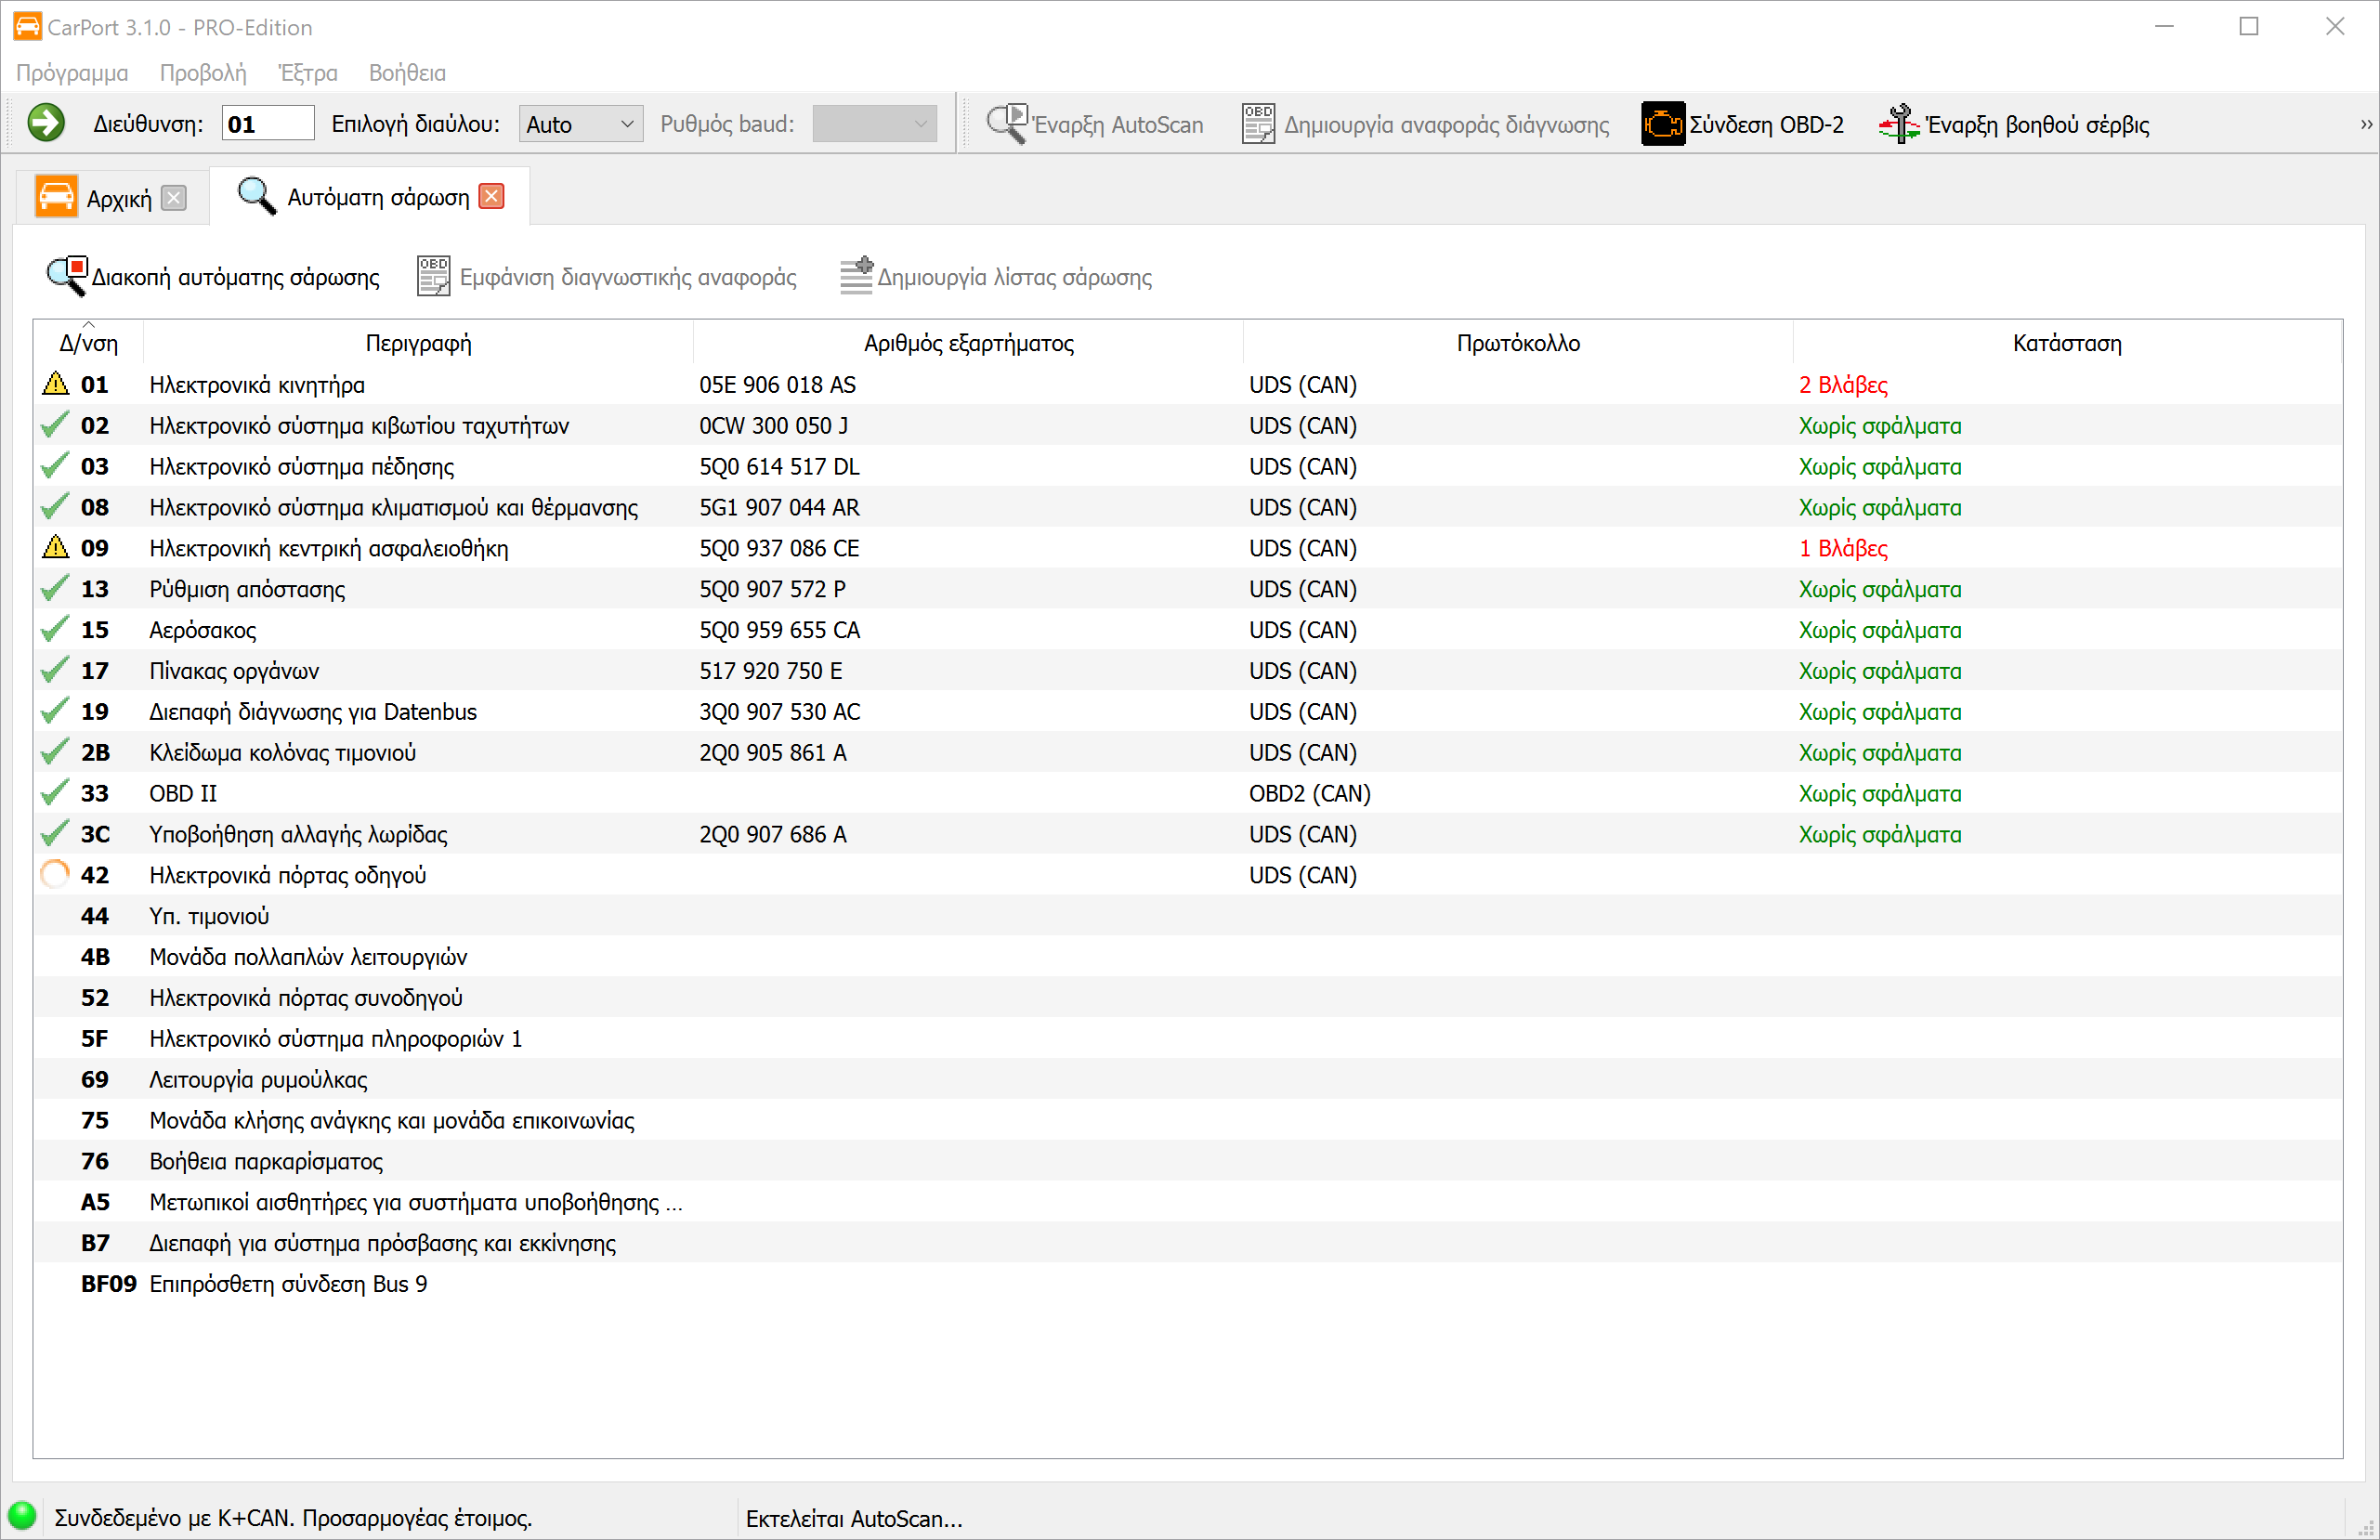The height and width of the screenshot is (1540, 2380).
Task: Expand the toolbar overflow chevron
Action: 2365,124
